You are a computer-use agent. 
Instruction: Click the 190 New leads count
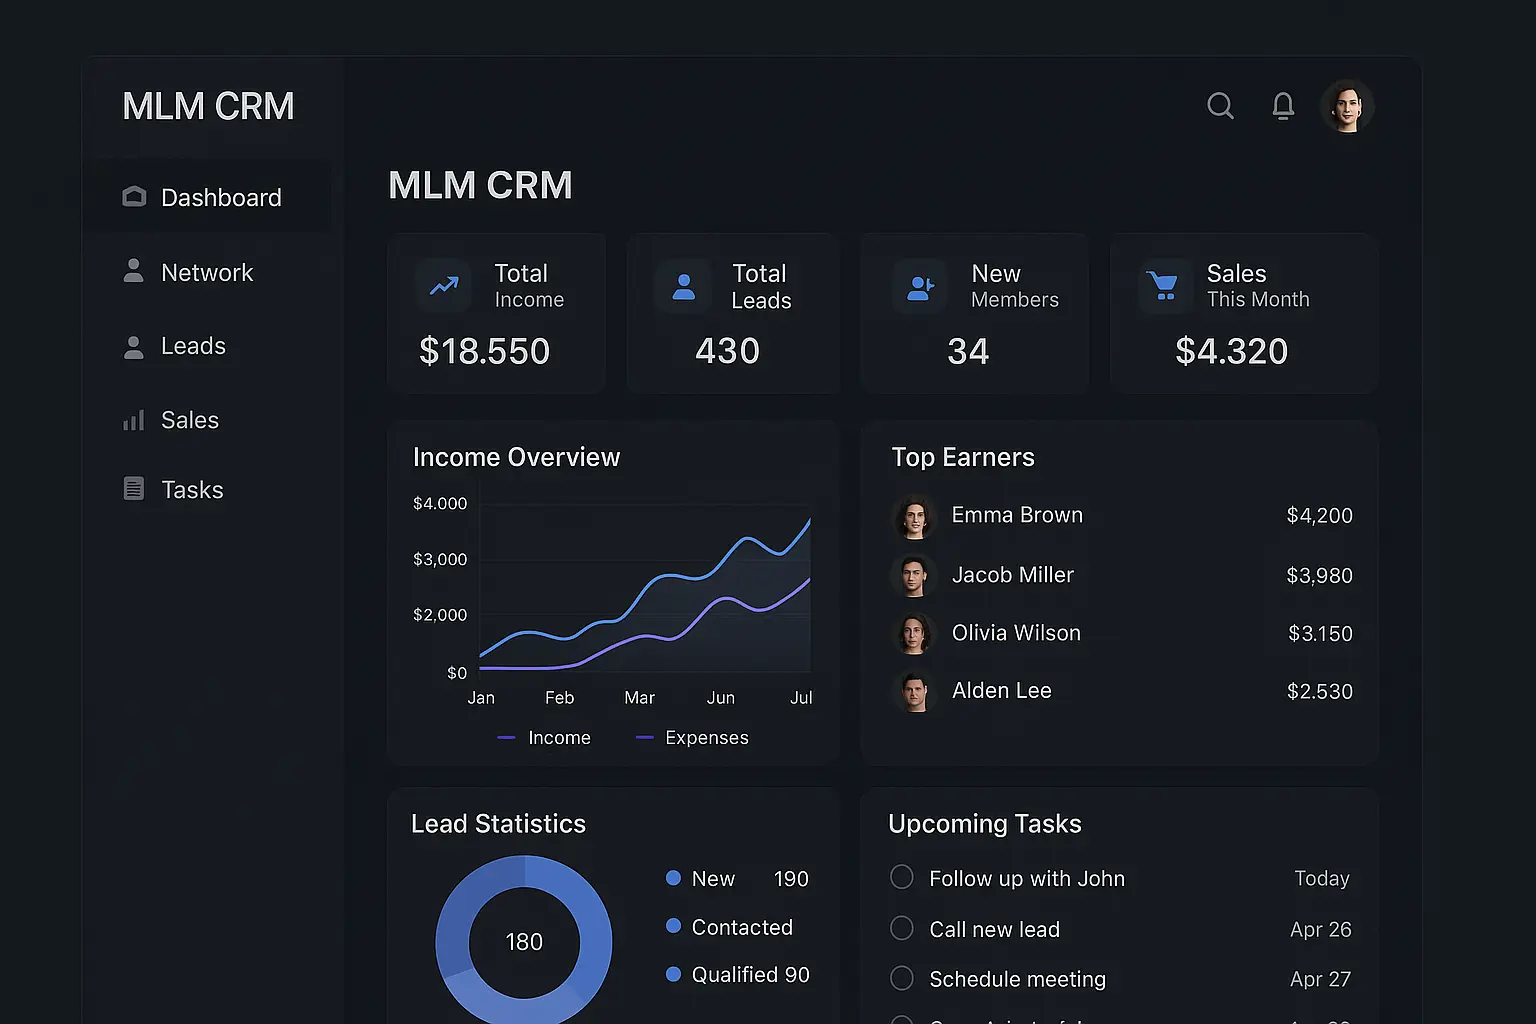[x=791, y=879]
